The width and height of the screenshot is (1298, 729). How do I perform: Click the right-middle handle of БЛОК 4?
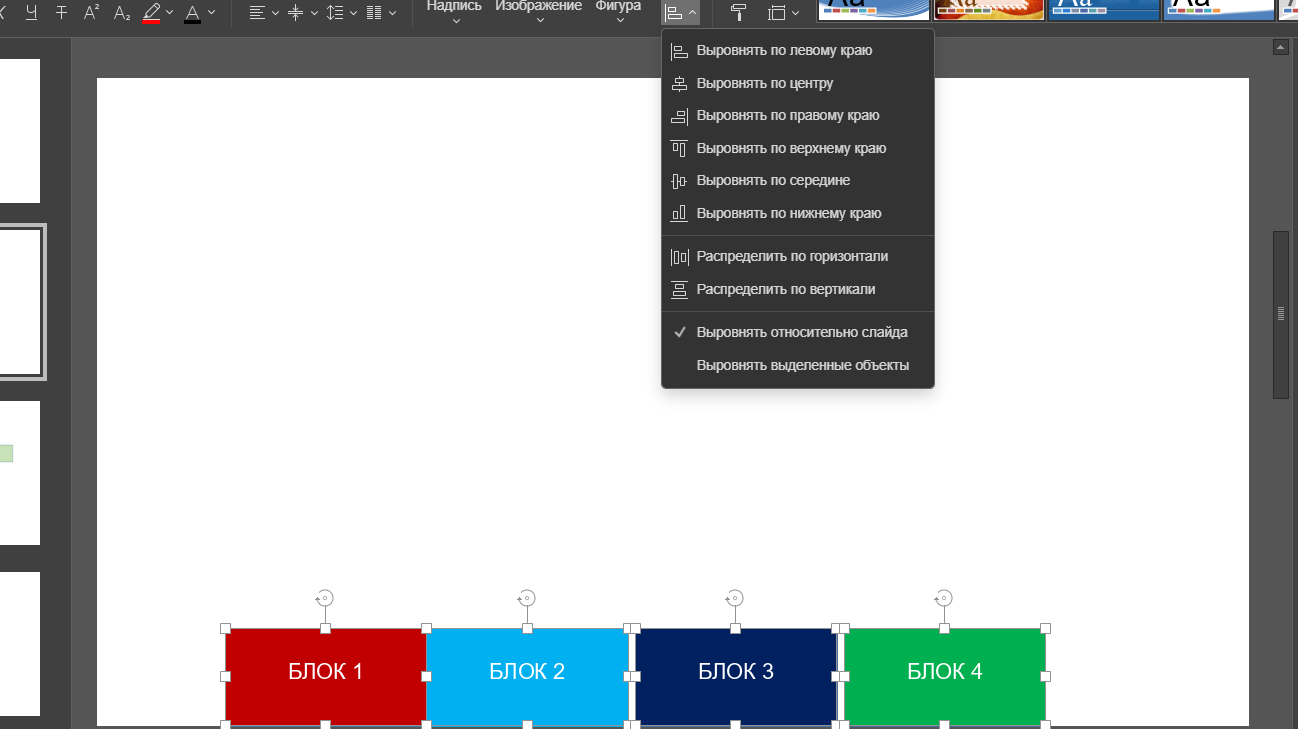pyautogui.click(x=1046, y=677)
